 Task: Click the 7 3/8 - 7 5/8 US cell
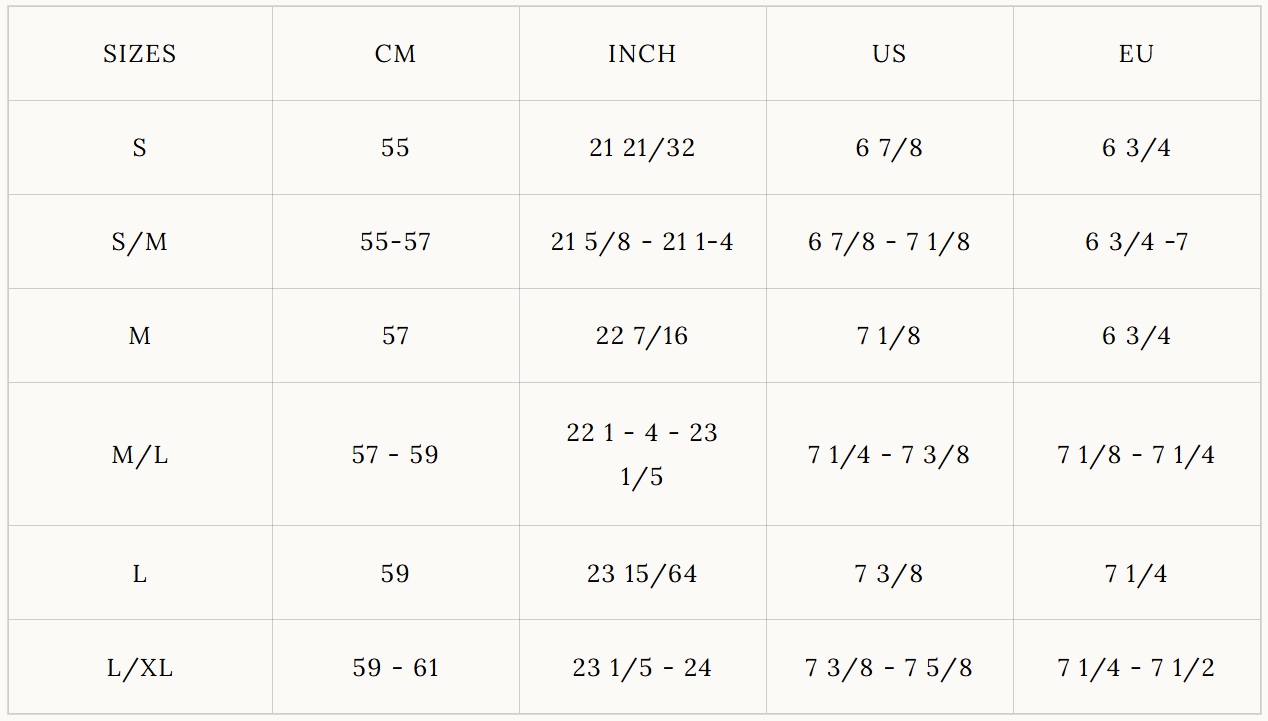pos(889,668)
